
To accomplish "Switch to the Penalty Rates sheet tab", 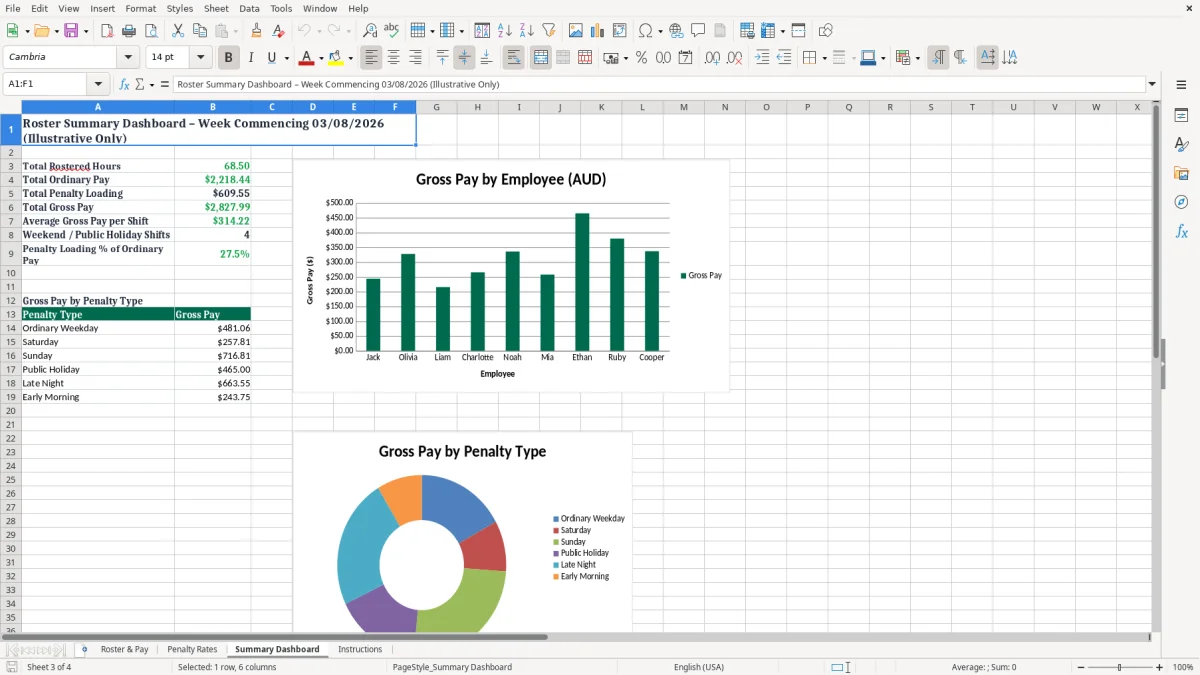I will [x=192, y=649].
